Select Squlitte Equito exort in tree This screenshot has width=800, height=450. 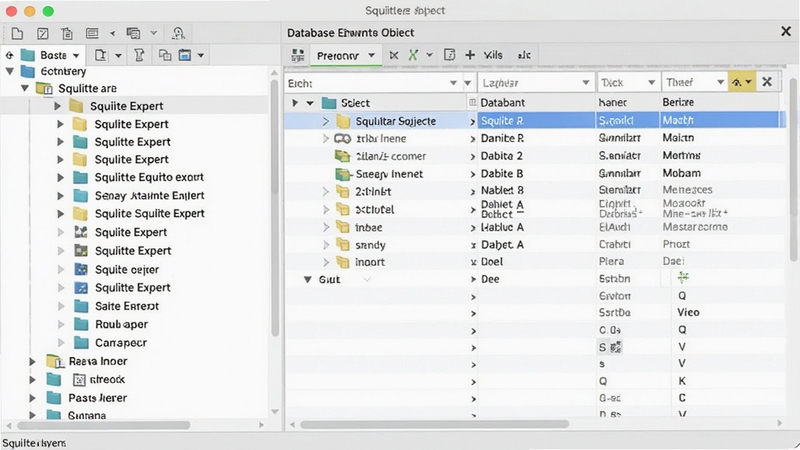click(149, 177)
